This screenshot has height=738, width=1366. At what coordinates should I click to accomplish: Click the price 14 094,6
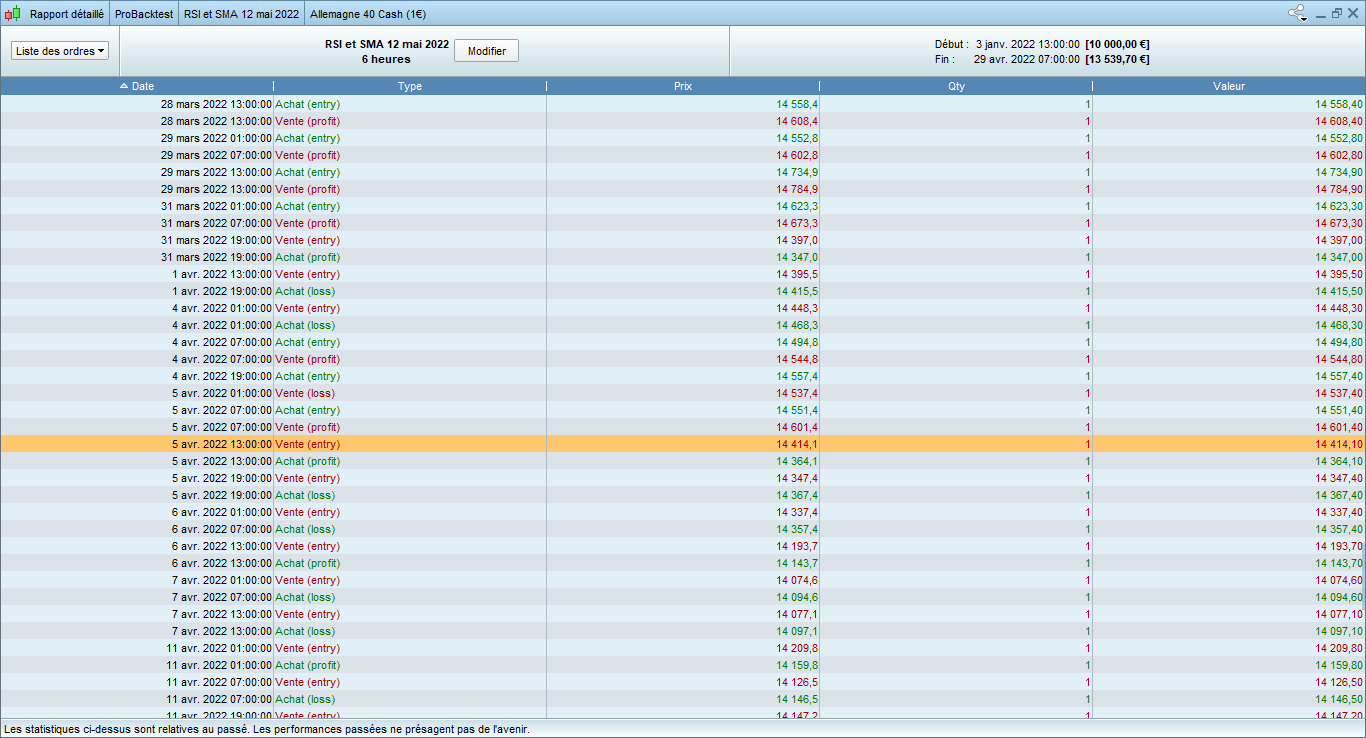[x=797, y=597]
